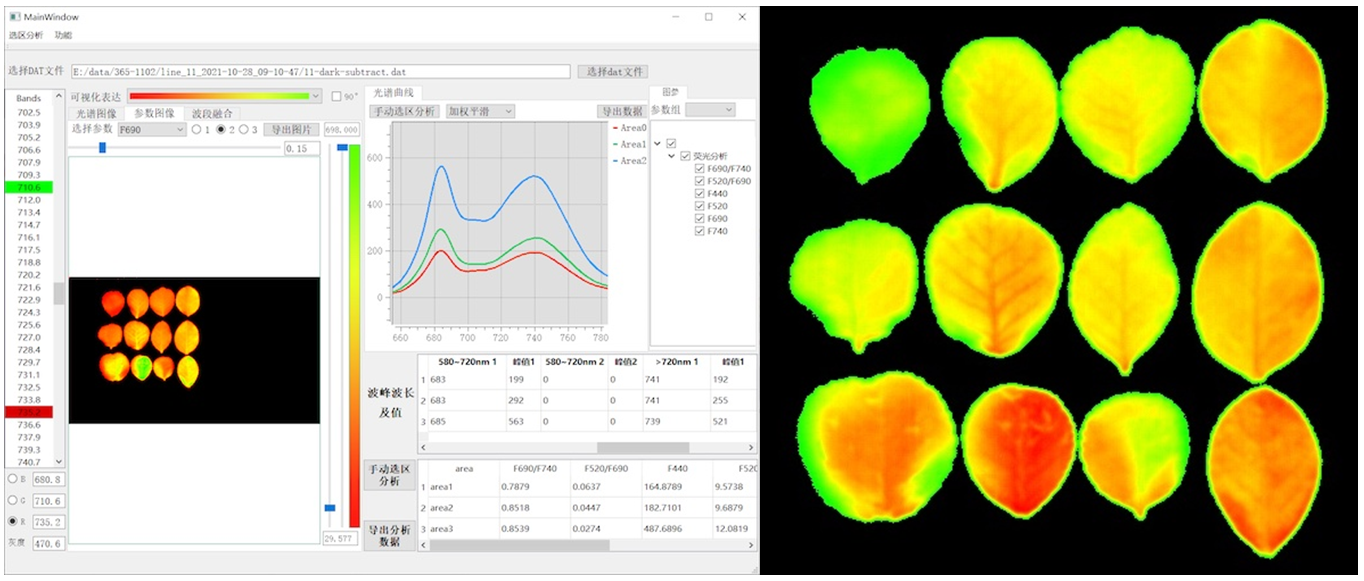Open the 功能 menu
This screenshot has height=581, width=1364.
pyautogui.click(x=63, y=35)
